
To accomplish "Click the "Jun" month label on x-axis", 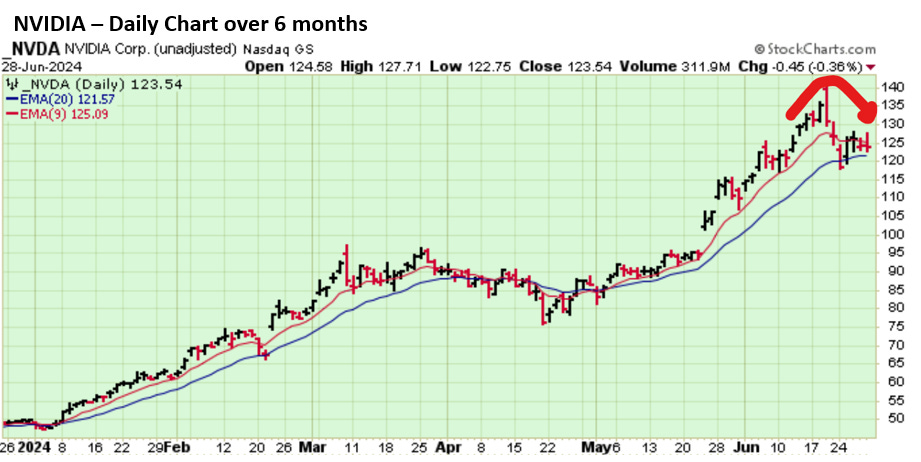I will (x=749, y=447).
